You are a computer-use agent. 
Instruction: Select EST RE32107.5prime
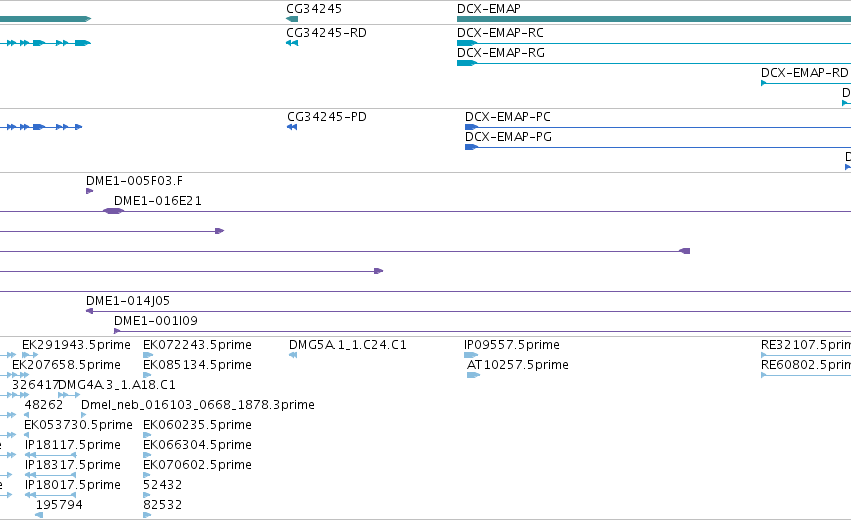(x=806, y=345)
